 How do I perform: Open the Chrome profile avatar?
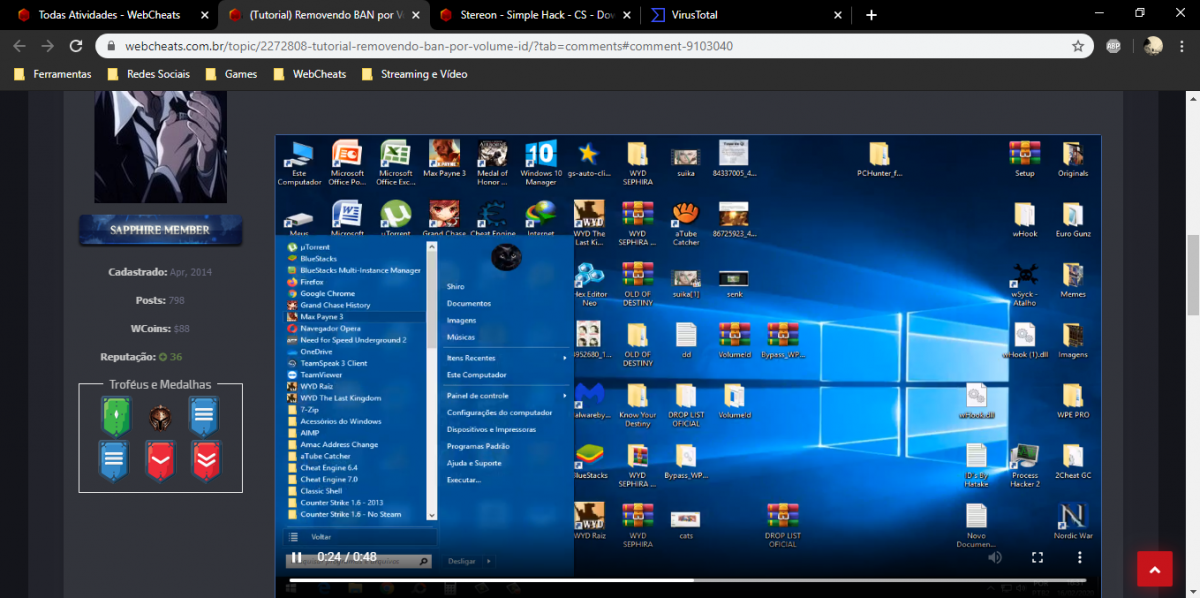point(1153,46)
